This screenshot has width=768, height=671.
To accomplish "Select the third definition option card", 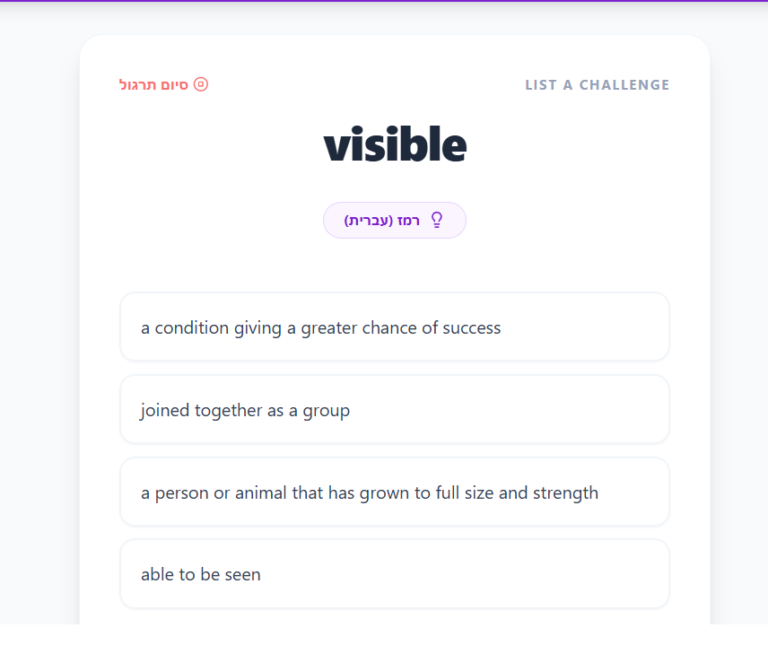I will (x=394, y=492).
